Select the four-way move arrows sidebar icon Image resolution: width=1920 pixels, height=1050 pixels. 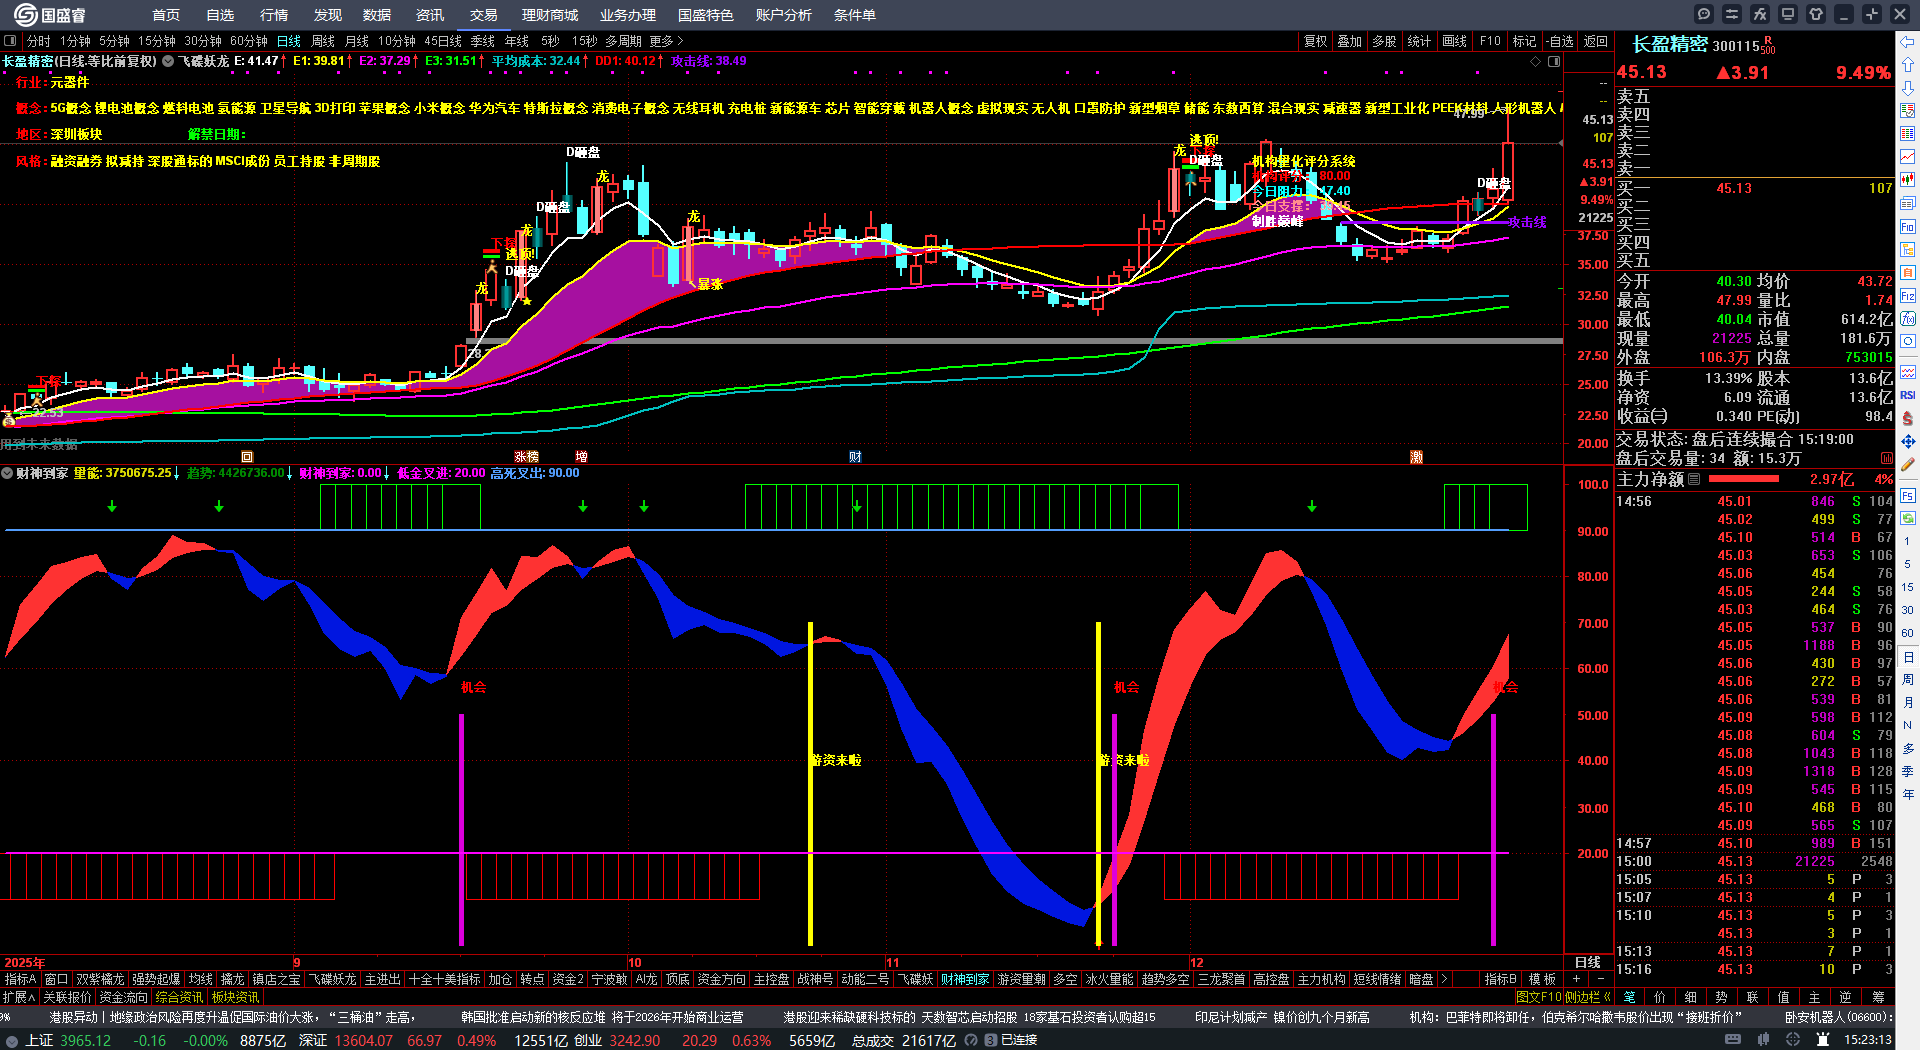tap(1908, 441)
